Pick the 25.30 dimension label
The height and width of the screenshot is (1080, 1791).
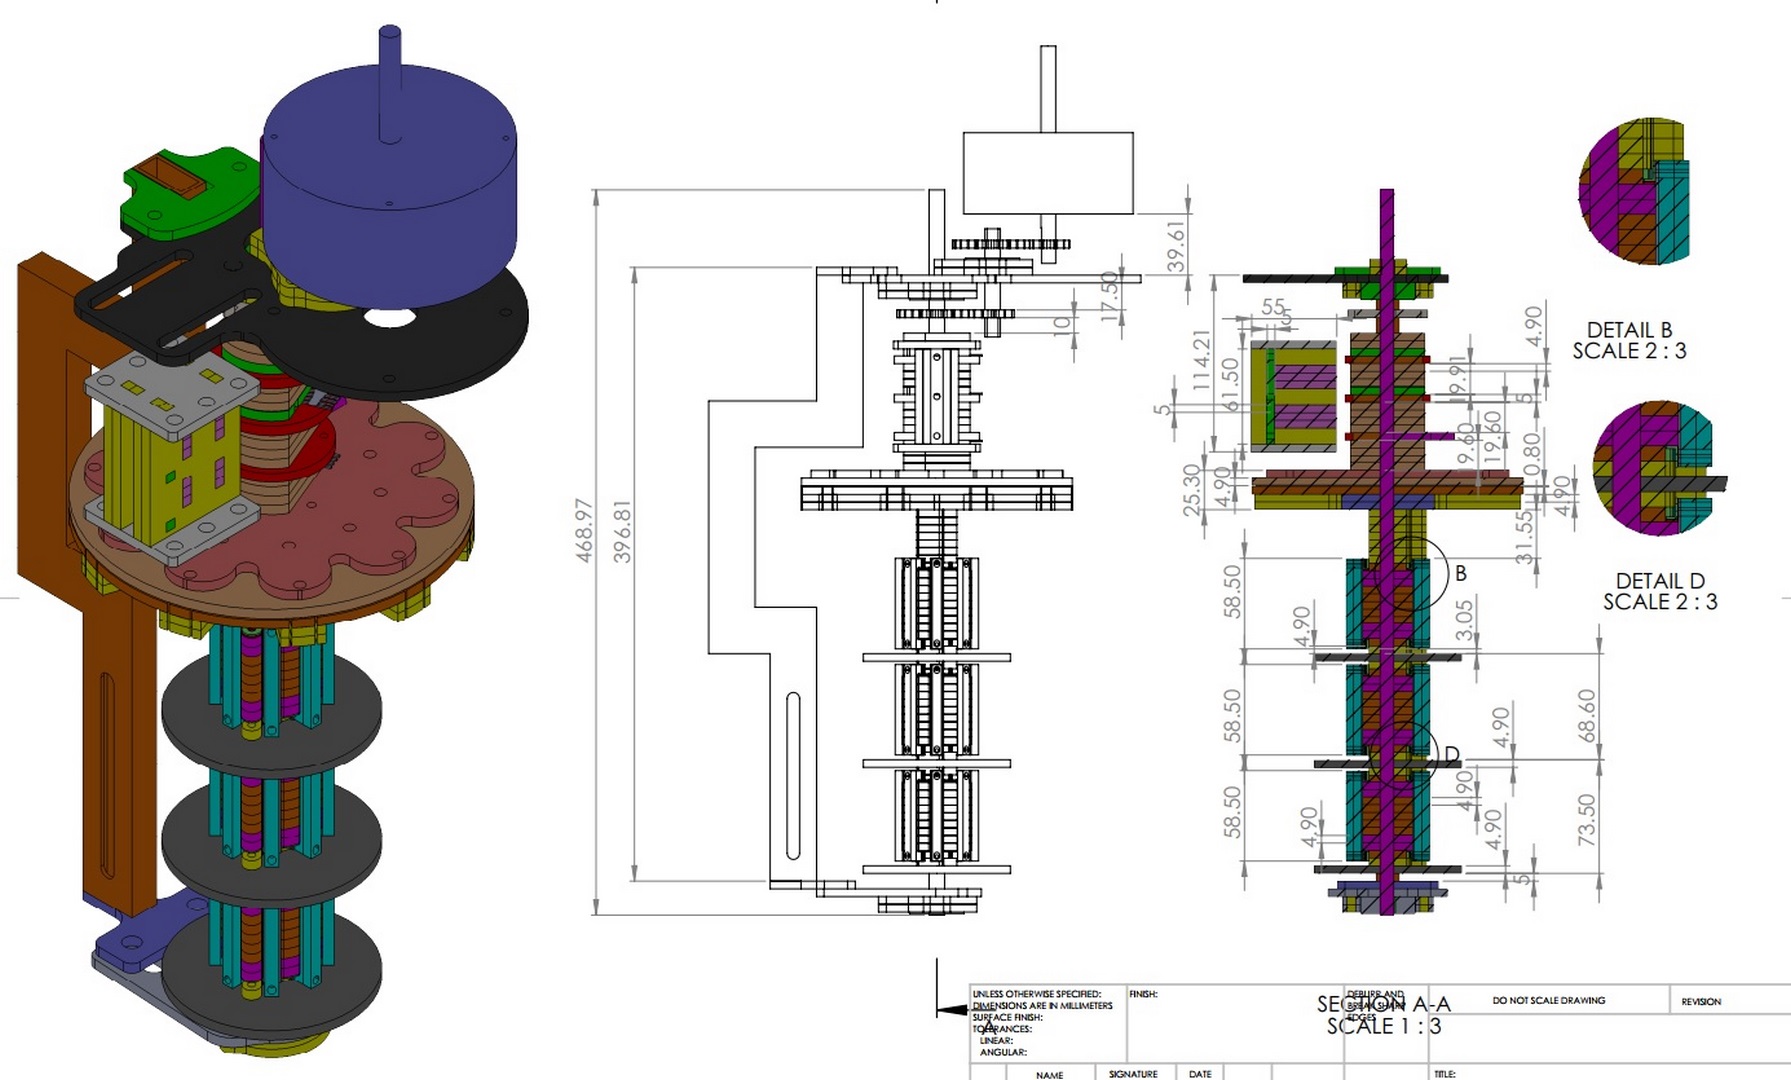pyautogui.click(x=1192, y=490)
